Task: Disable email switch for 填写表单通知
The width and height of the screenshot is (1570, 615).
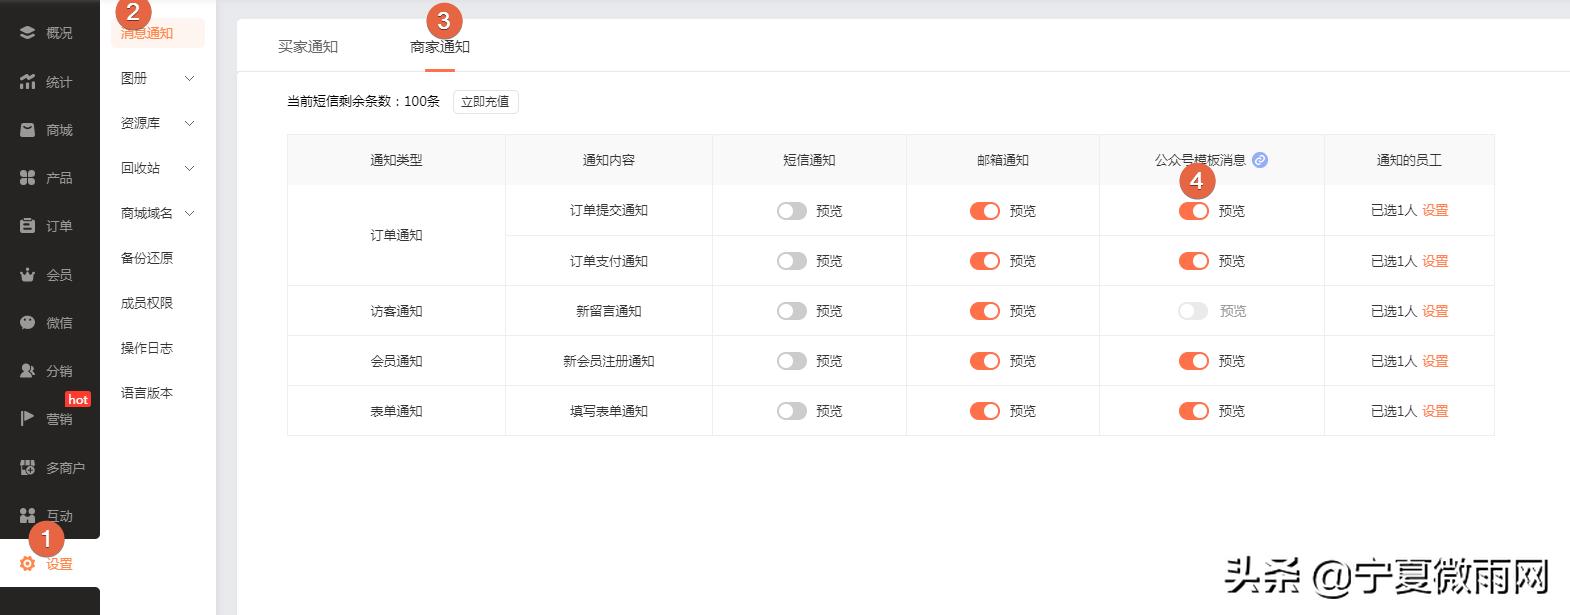Action: (985, 411)
